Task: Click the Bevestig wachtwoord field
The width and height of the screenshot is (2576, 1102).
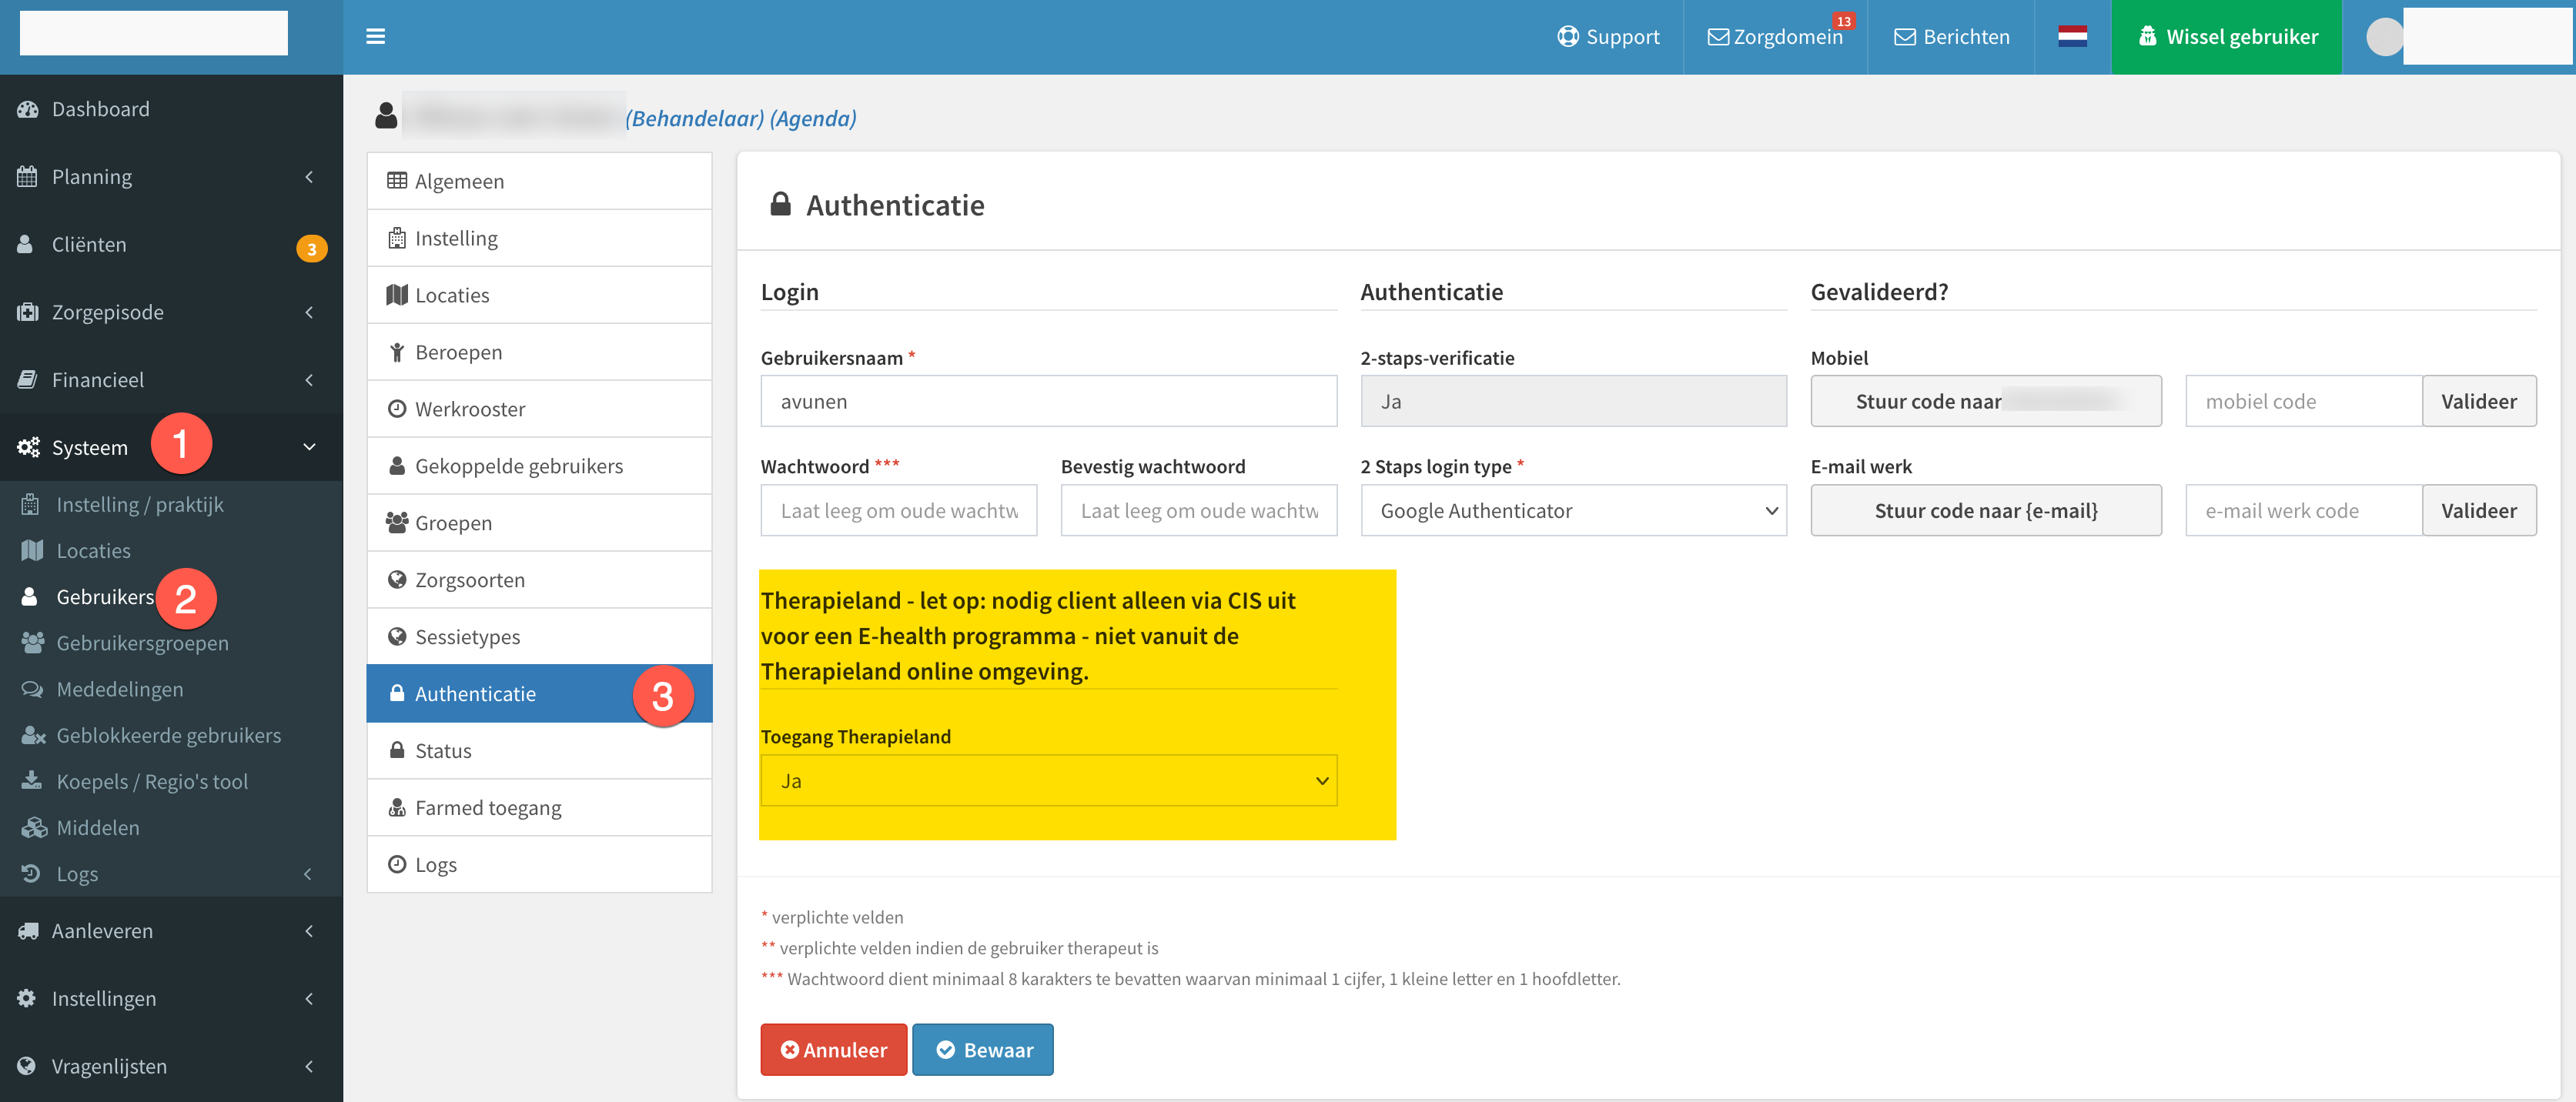Action: pos(1198,510)
